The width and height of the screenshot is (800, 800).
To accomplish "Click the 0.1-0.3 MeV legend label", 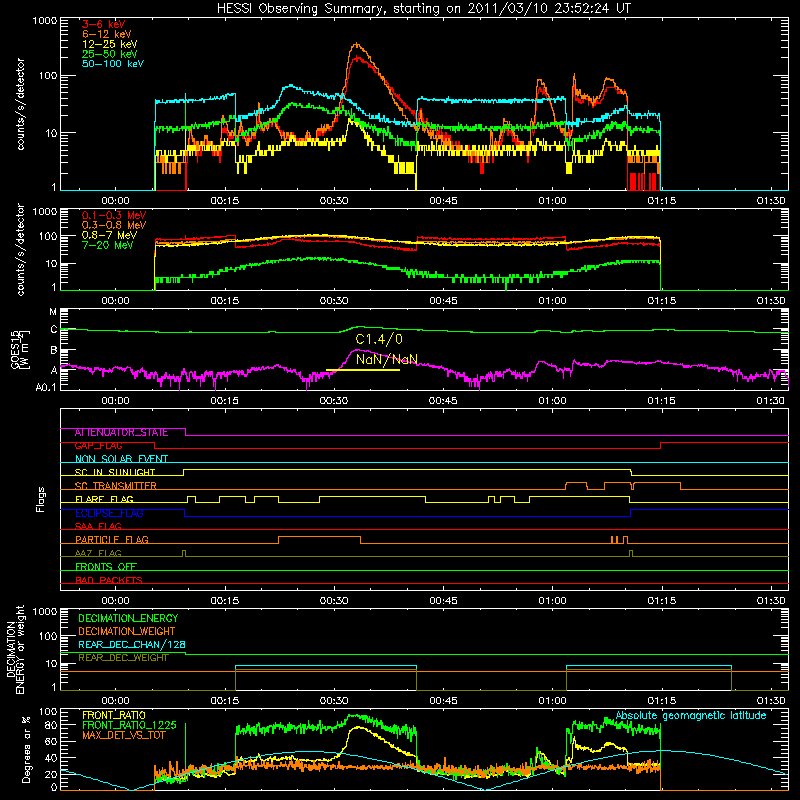I will (114, 215).
